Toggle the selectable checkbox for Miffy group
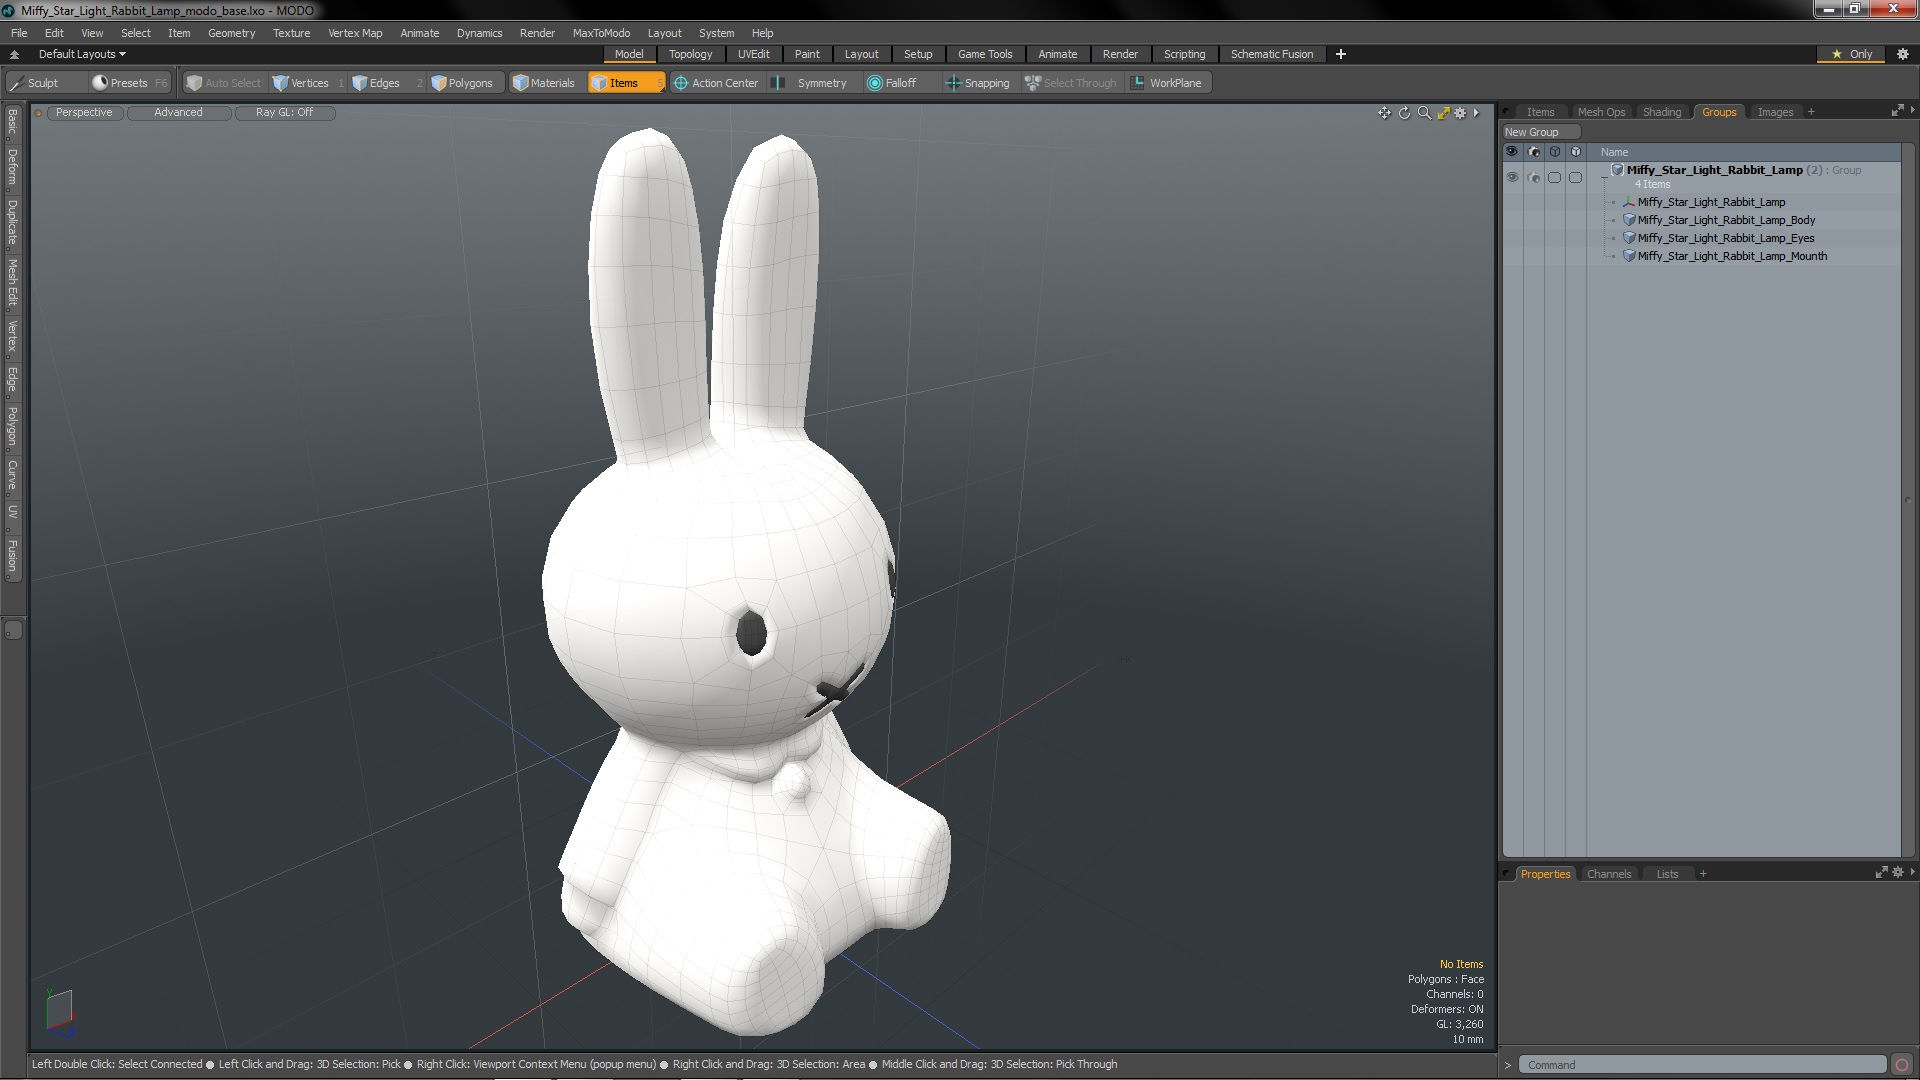 coord(1554,177)
